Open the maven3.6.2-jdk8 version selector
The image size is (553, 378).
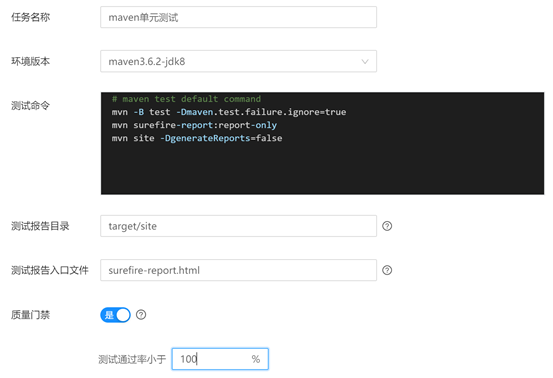(238, 61)
